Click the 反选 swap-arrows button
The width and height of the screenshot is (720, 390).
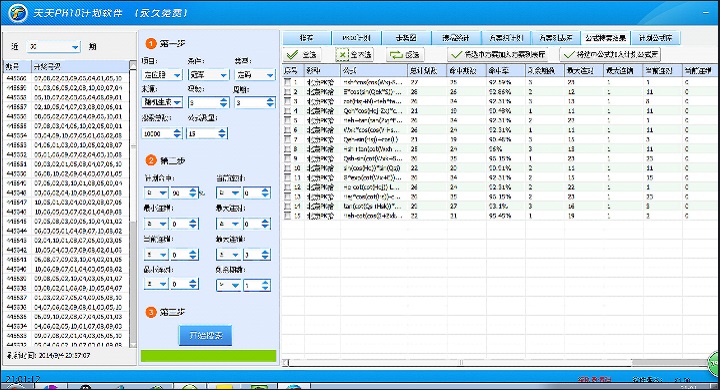coord(405,55)
